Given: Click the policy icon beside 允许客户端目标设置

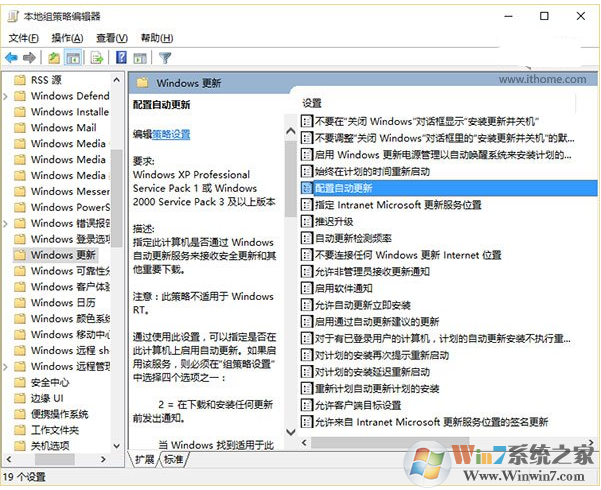Looking at the screenshot, I should tap(306, 405).
